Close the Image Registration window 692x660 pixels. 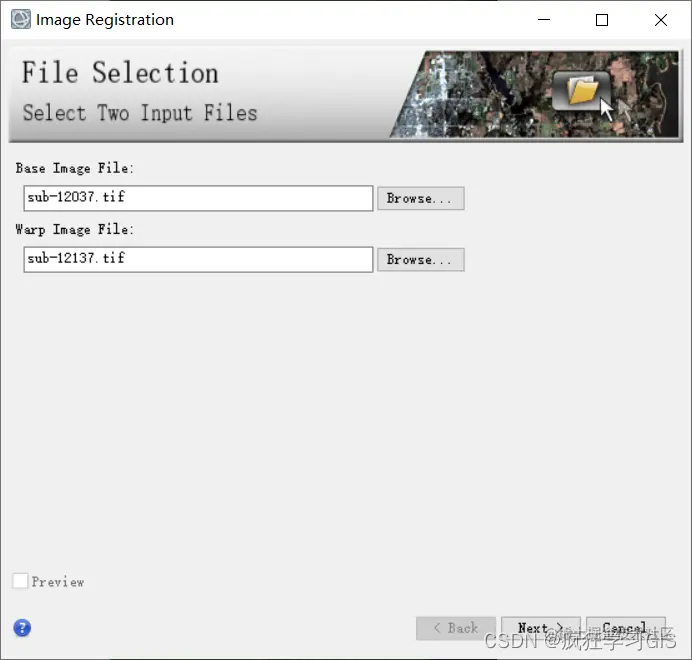point(661,20)
